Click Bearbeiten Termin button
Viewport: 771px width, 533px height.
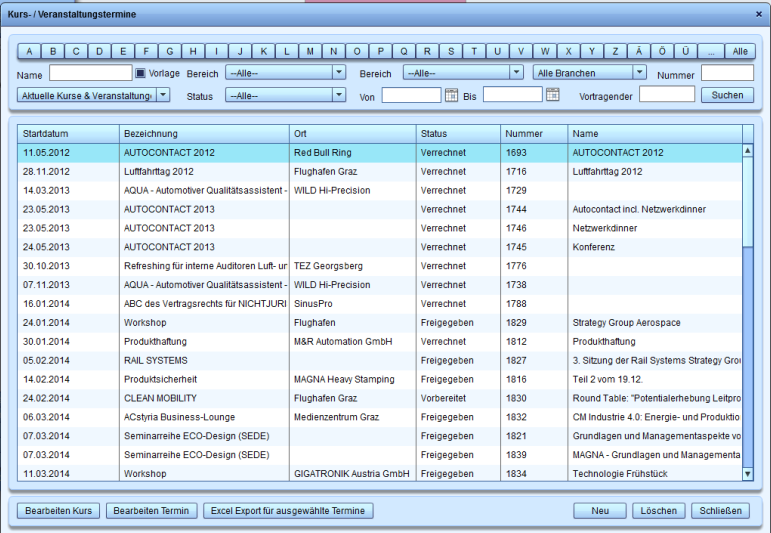[x=151, y=511]
